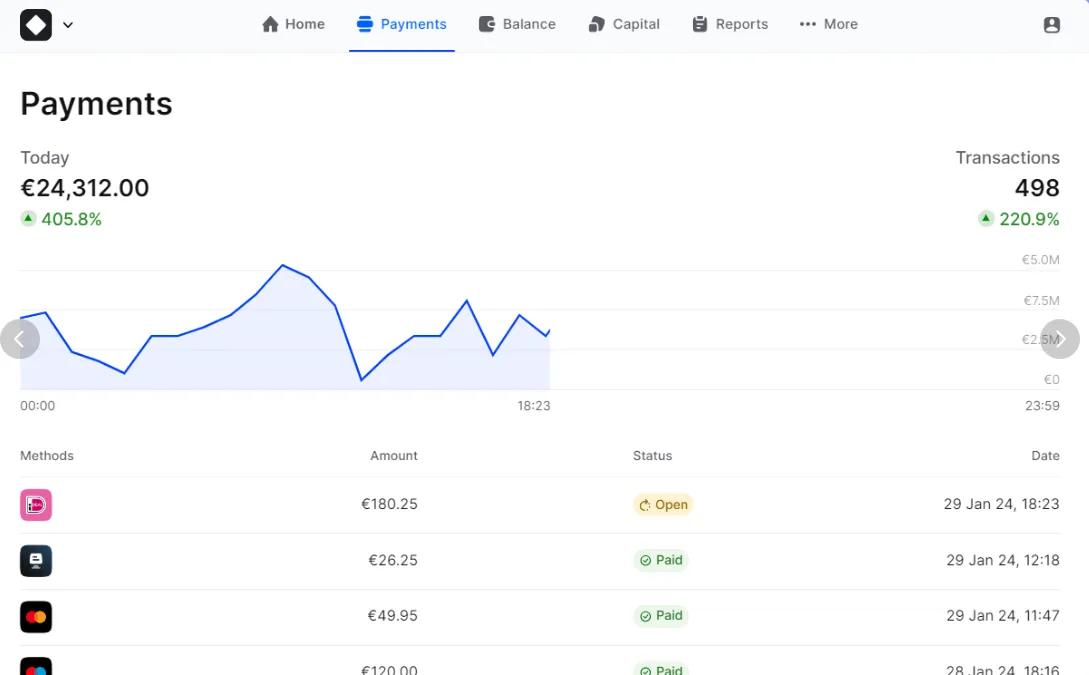Screen dimensions: 1089x675
Task: Select the Payments tab
Action: point(402,24)
